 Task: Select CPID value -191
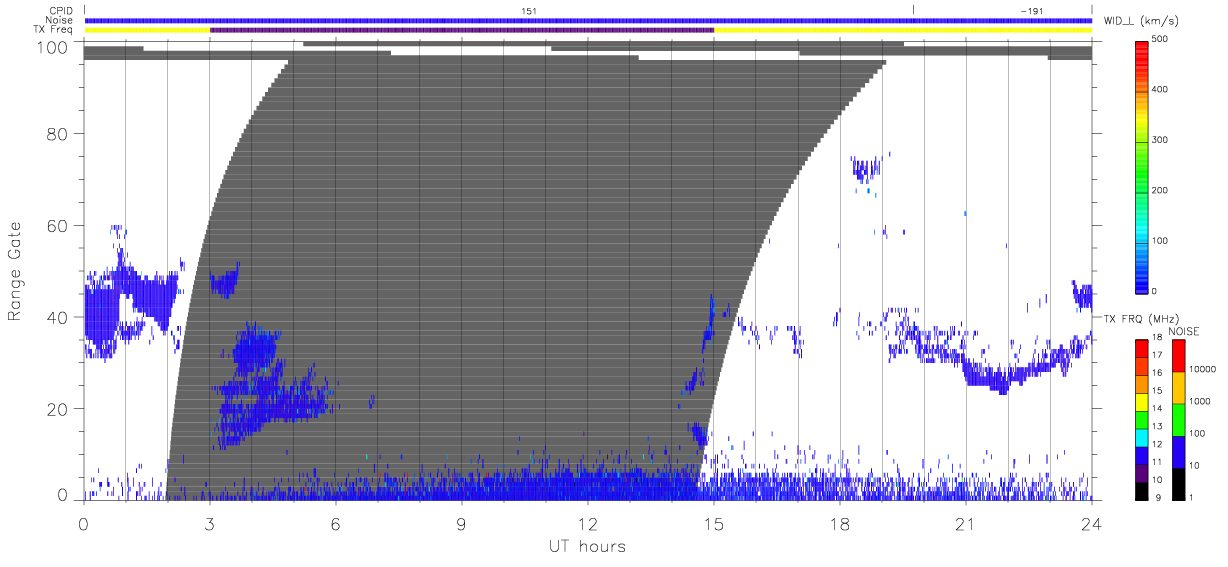pyautogui.click(x=1032, y=10)
